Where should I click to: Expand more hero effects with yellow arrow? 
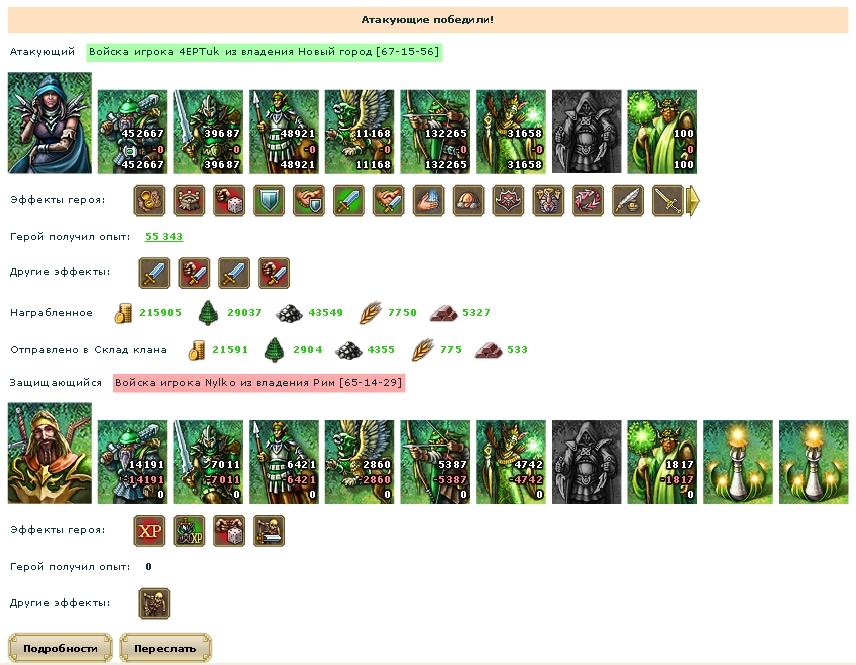(692, 201)
